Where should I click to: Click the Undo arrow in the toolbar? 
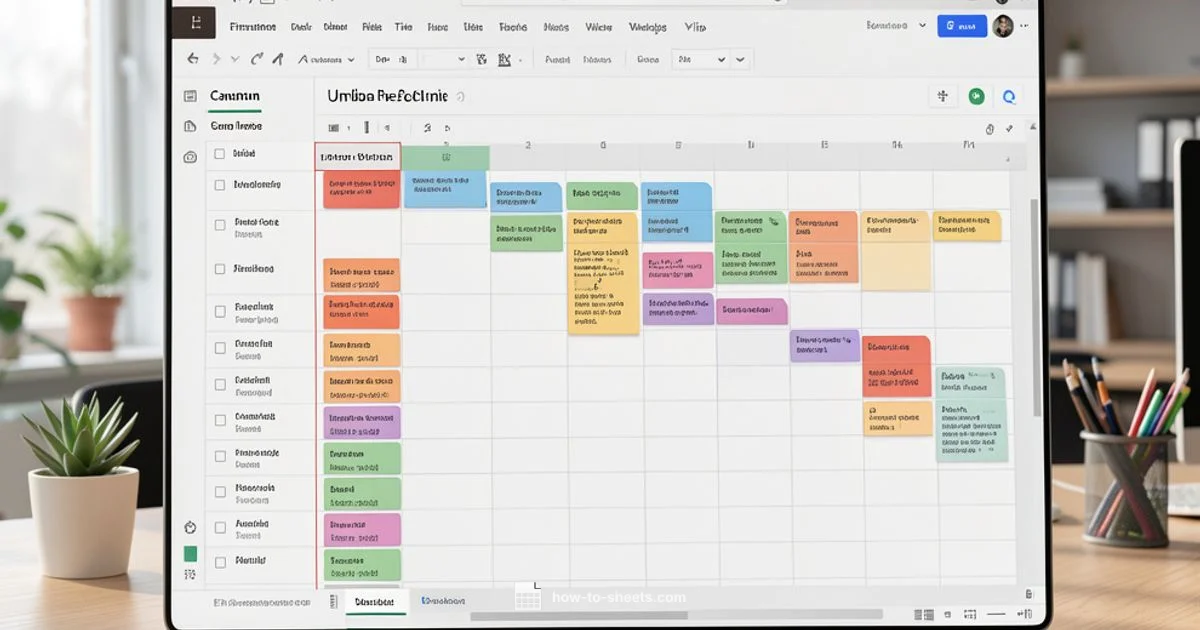tap(191, 59)
